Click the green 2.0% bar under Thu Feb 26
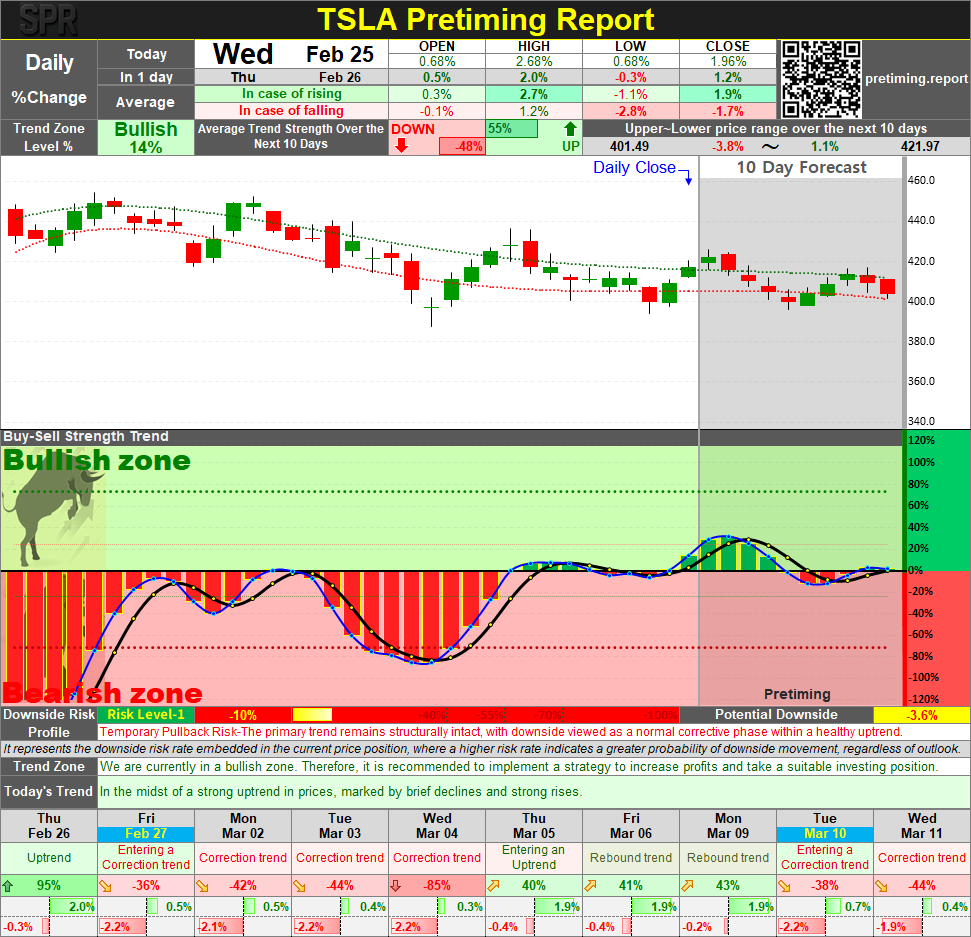This screenshot has height=937, width=971. tap(72, 907)
